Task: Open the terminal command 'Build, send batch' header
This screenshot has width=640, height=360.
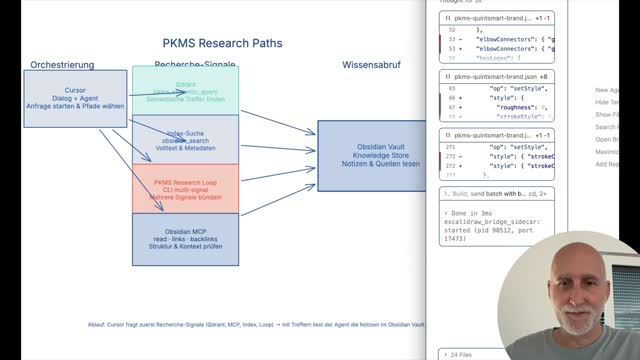Action: click(497, 194)
